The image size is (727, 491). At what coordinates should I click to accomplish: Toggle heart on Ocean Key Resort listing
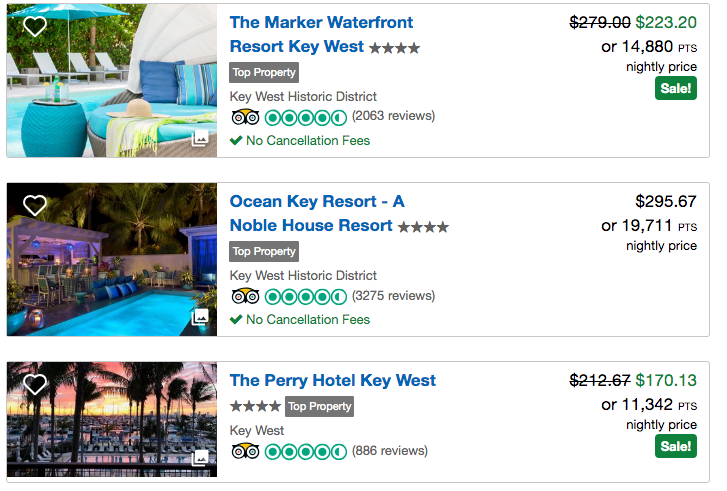click(35, 206)
